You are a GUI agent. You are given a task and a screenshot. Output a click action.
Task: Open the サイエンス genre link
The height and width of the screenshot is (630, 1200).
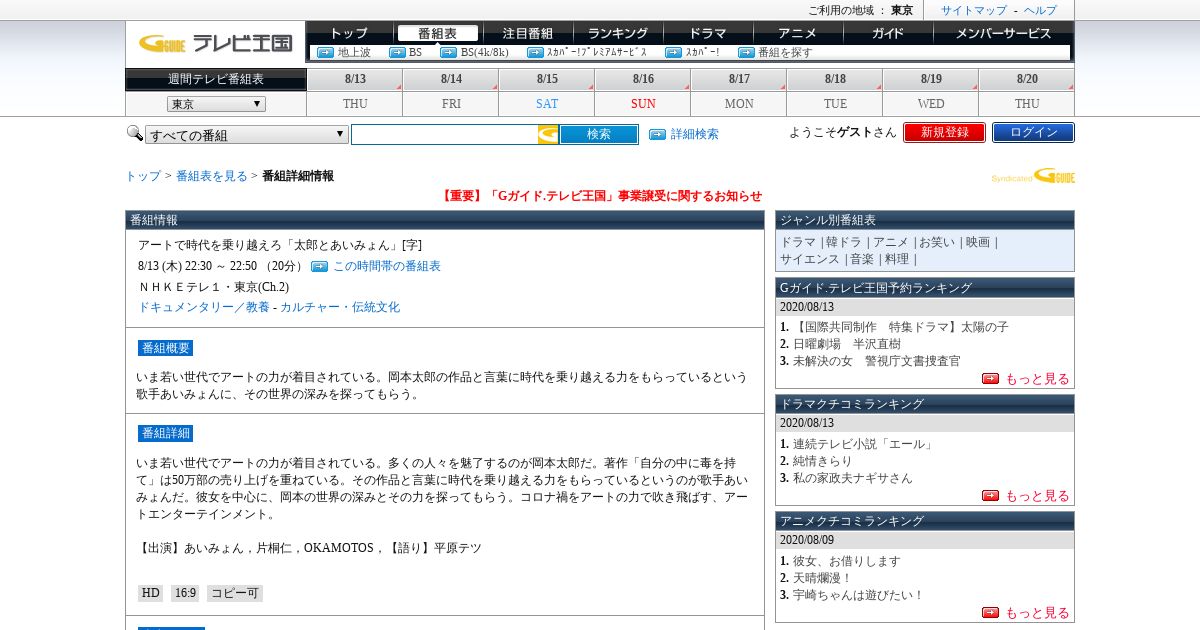click(x=810, y=259)
